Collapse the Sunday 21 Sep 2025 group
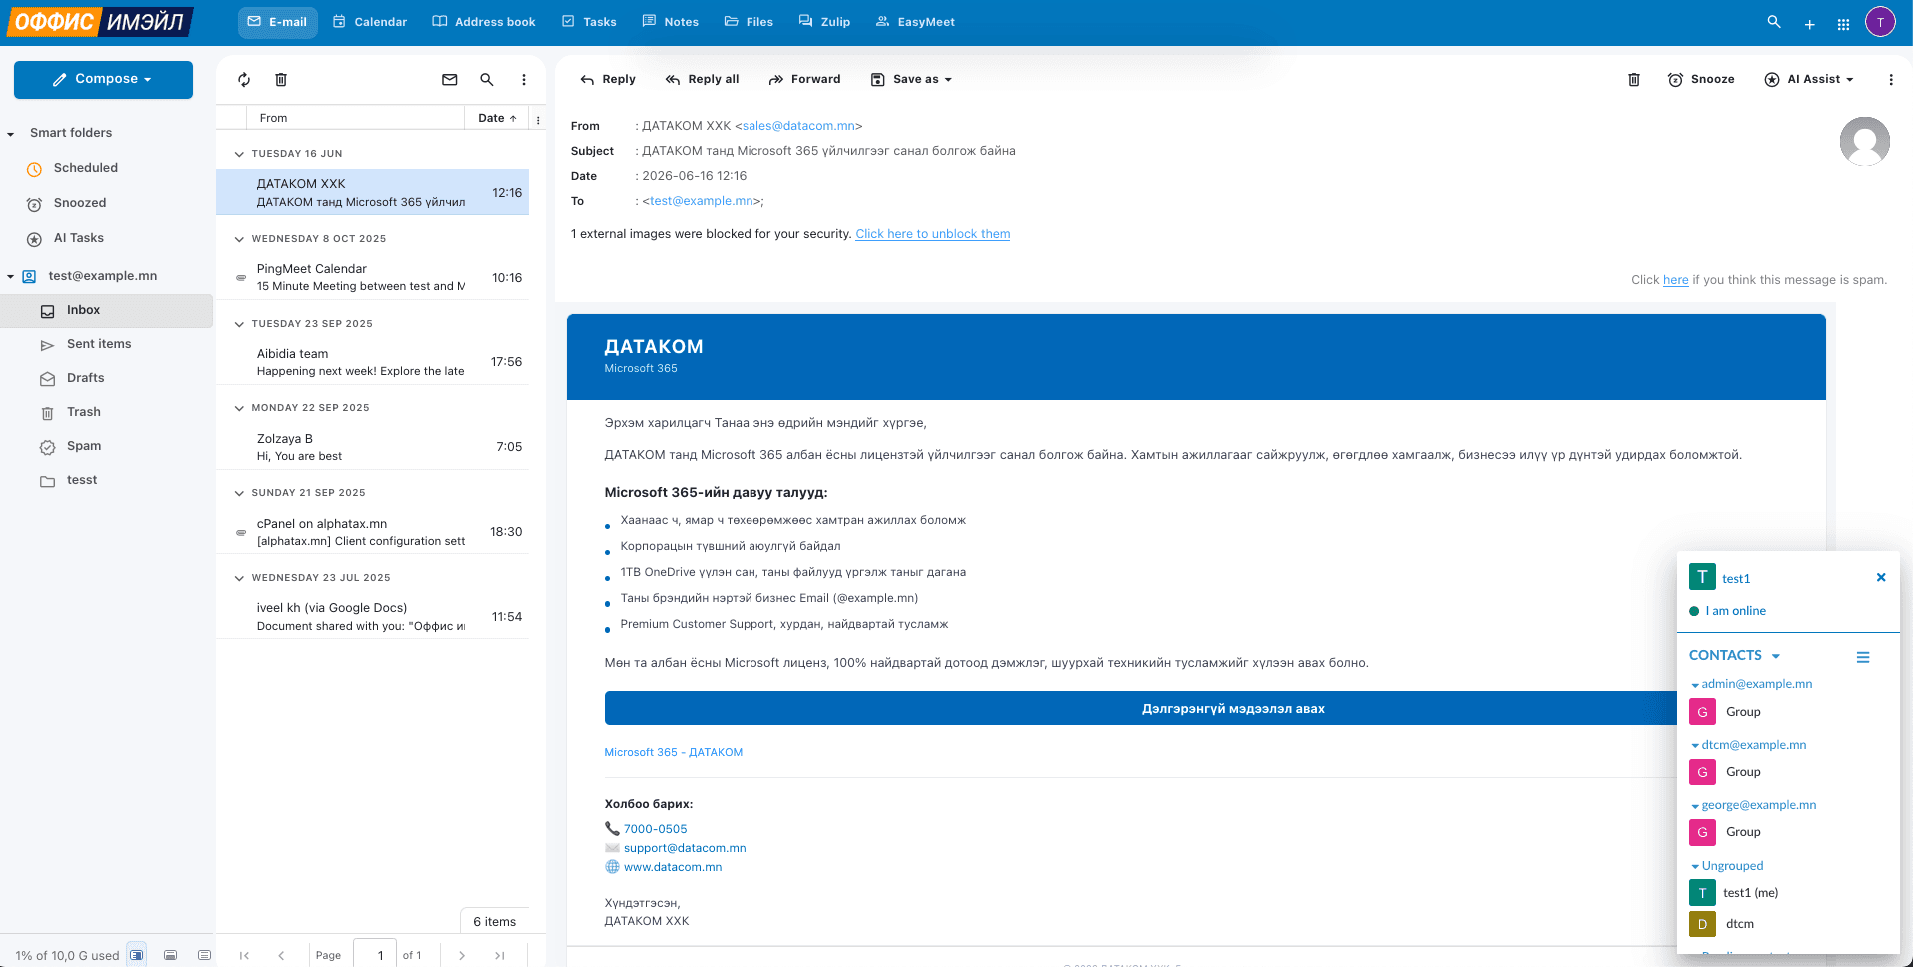The image size is (1913, 967). [239, 493]
